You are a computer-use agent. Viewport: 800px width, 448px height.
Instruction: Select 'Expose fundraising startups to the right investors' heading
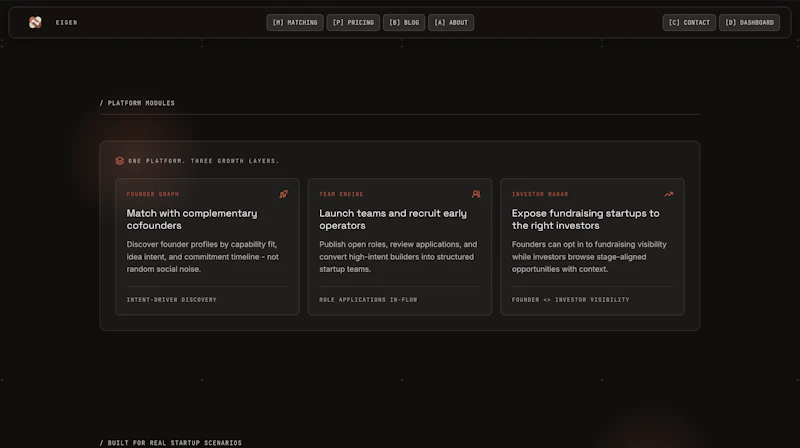click(x=586, y=219)
